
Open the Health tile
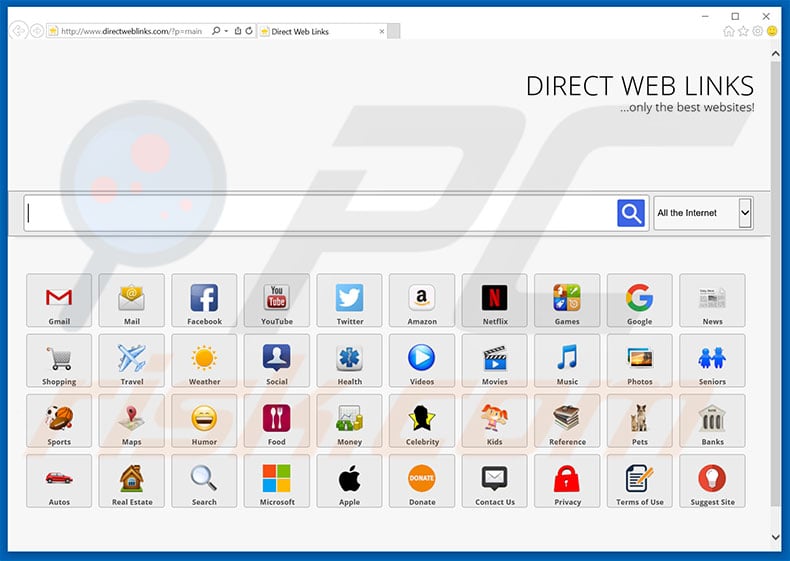click(x=349, y=360)
